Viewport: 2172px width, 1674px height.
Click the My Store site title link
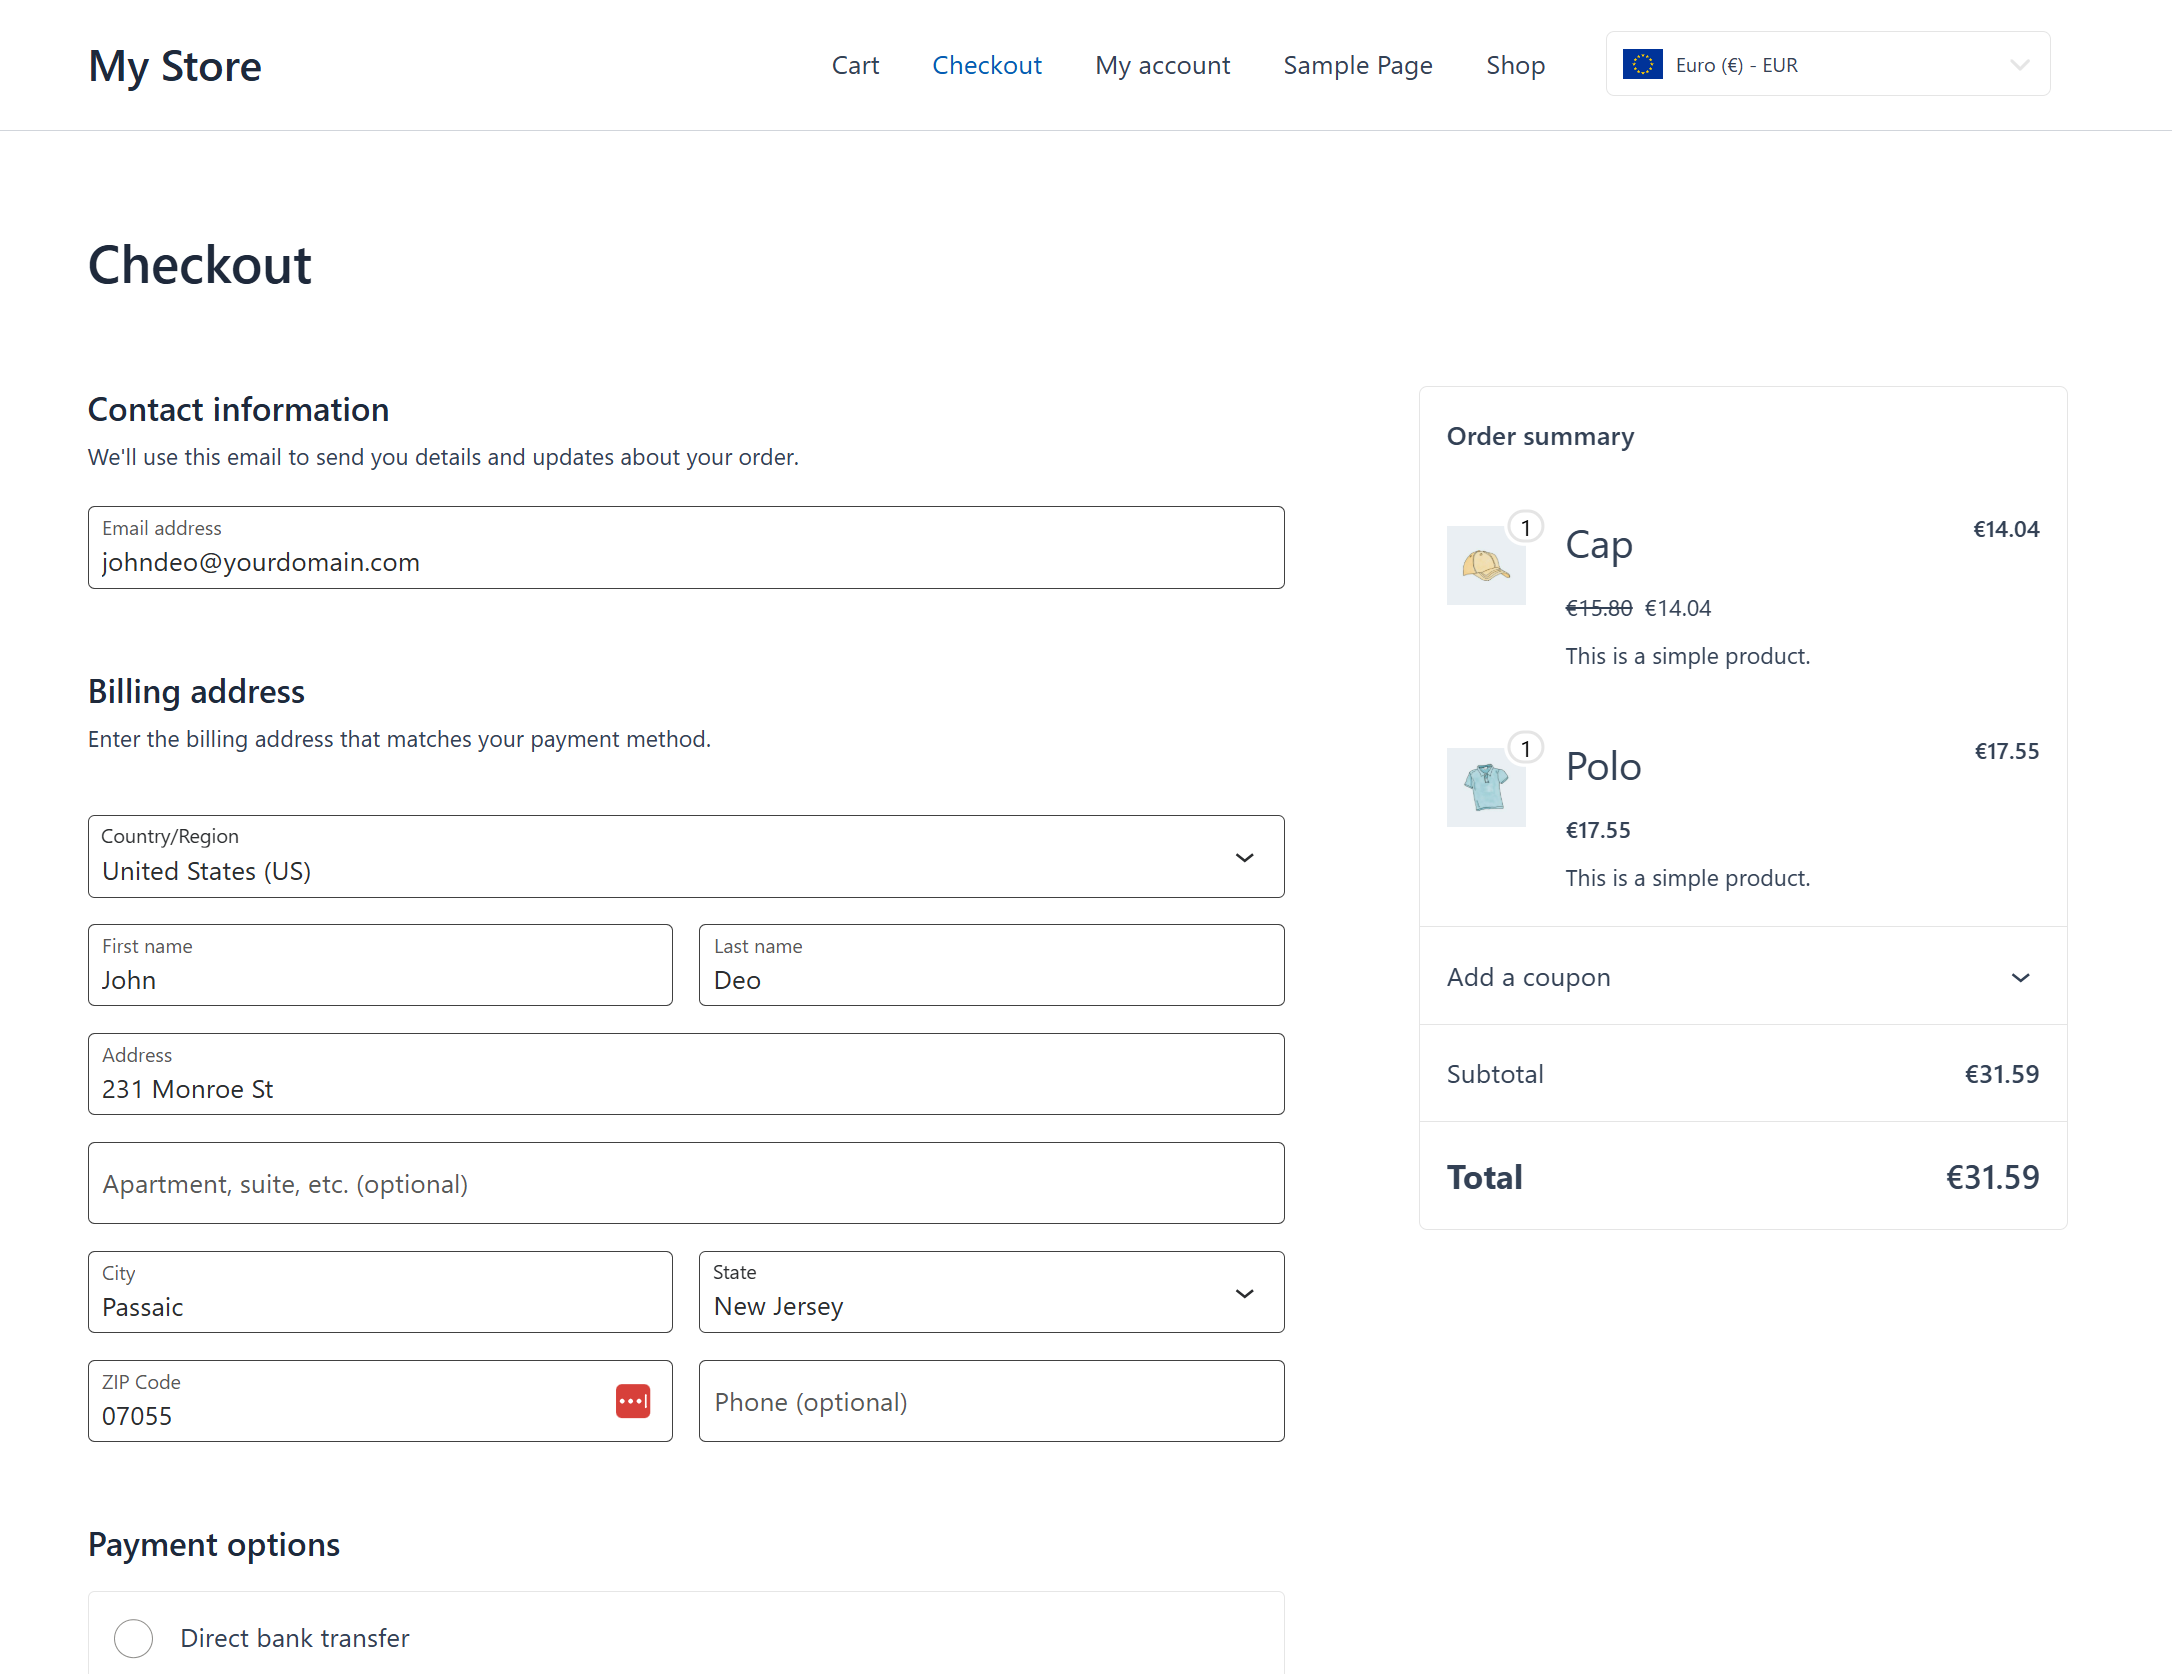[175, 66]
